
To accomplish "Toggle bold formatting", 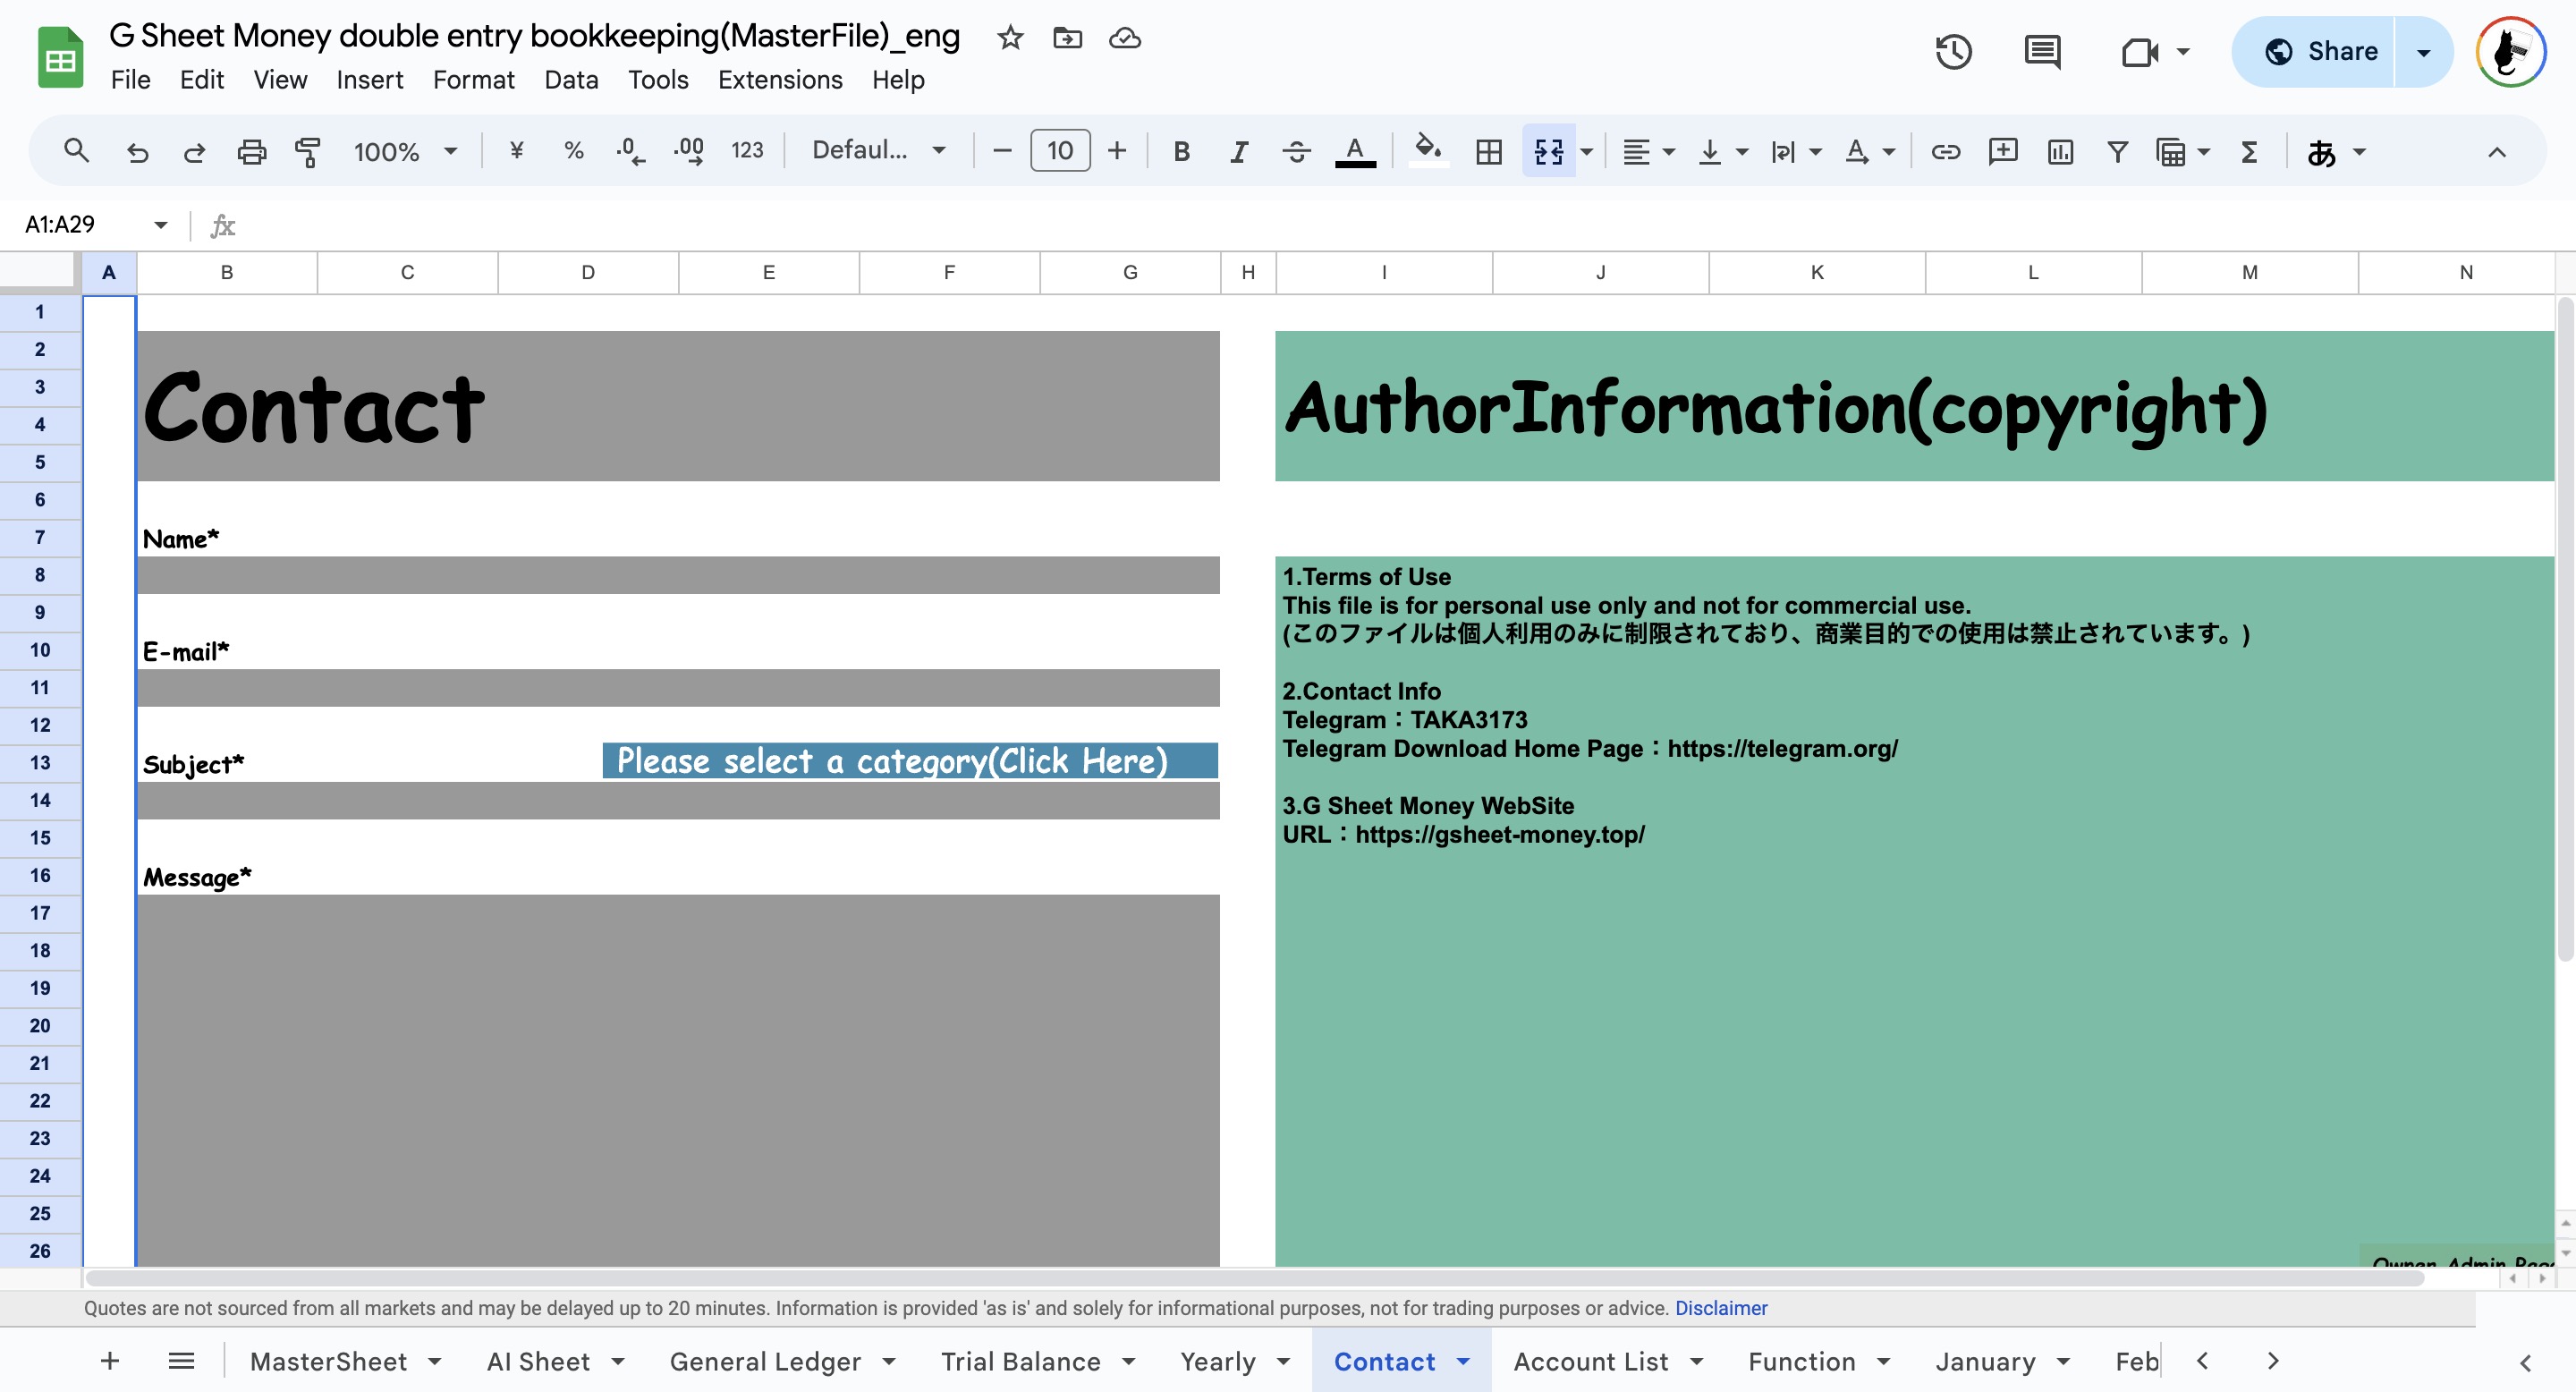I will 1181,151.
